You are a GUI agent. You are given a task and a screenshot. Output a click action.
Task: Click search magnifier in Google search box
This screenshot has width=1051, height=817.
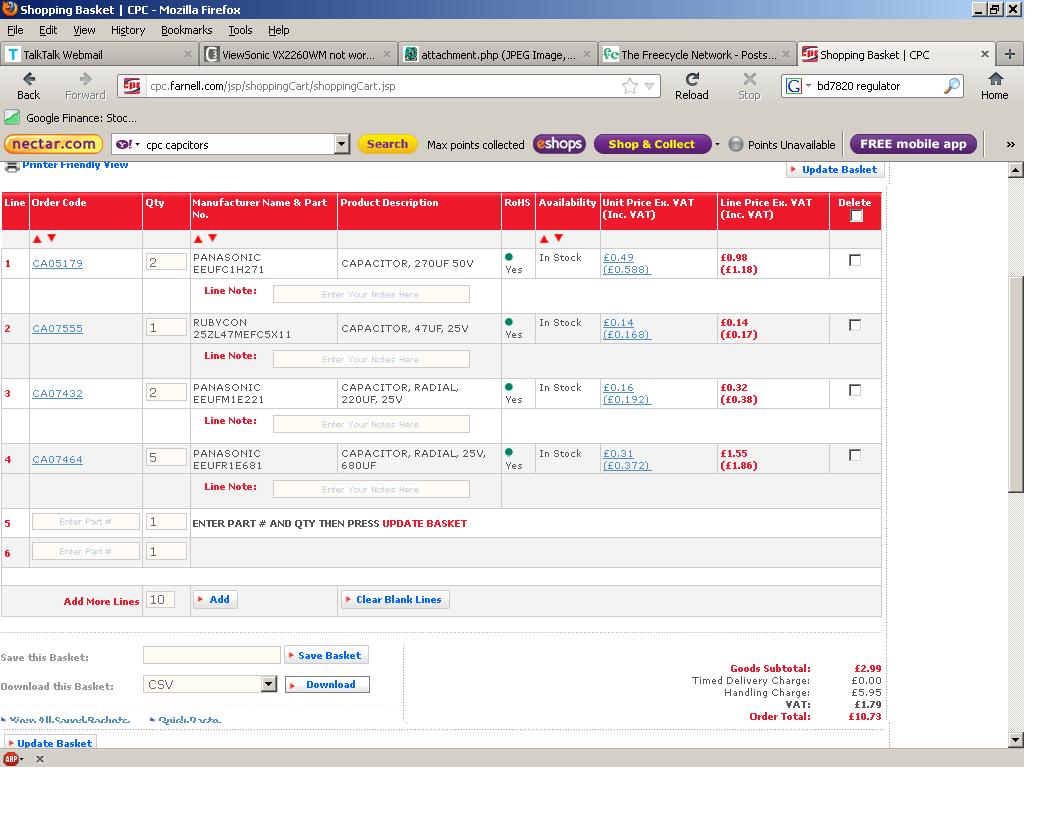952,86
